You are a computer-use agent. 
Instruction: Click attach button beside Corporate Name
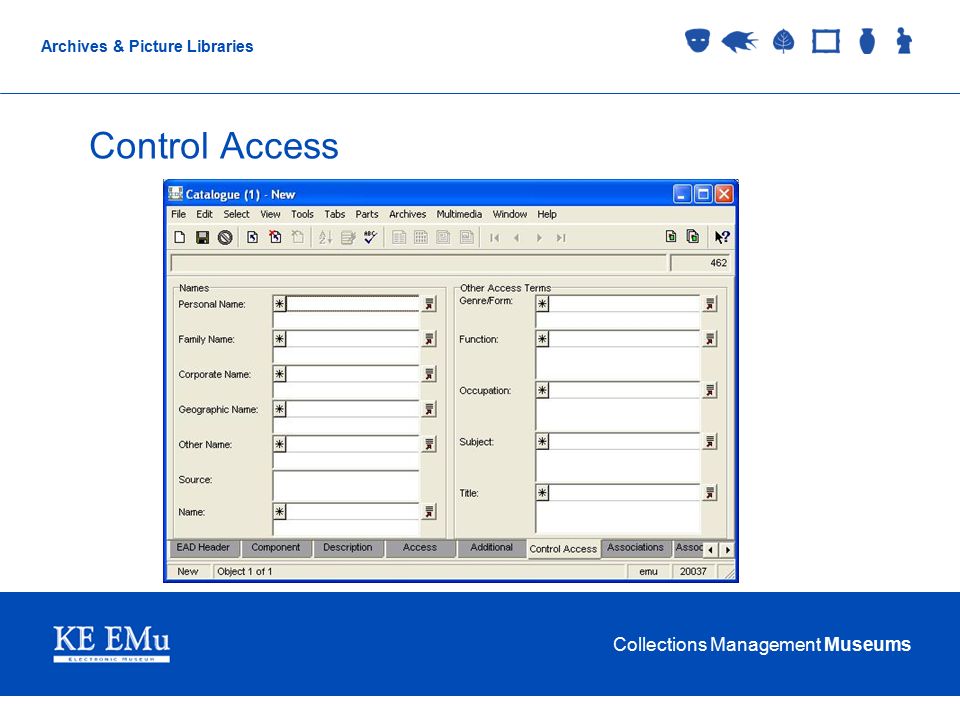tap(430, 373)
